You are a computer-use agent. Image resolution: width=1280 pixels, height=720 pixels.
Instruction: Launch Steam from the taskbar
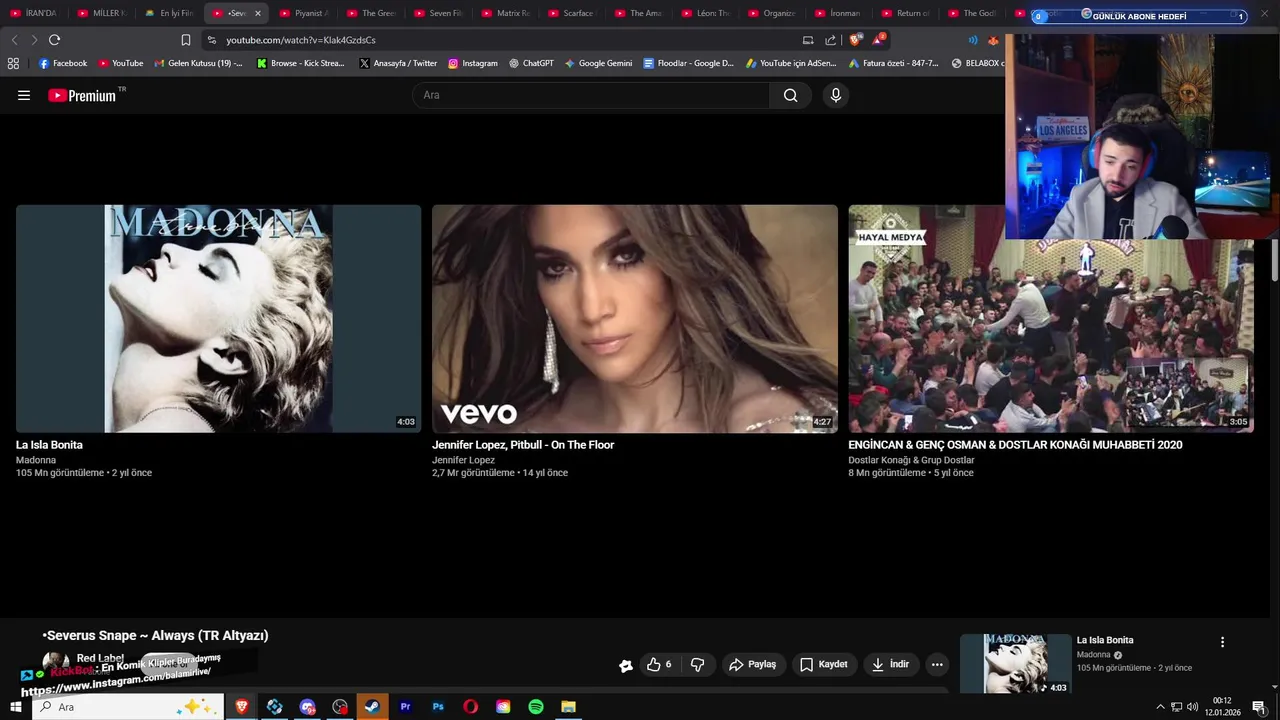372,707
